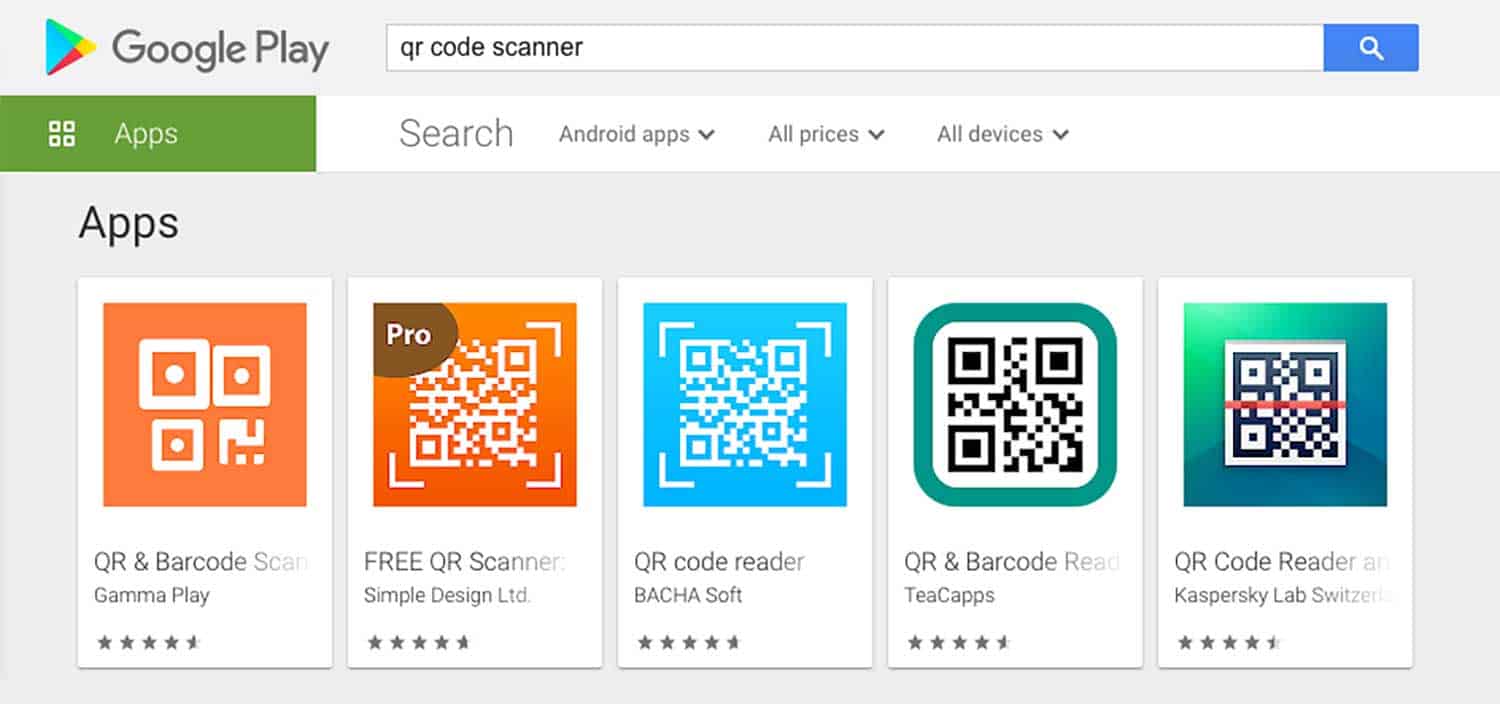Click the search magnifier icon
The image size is (1500, 704).
pos(1370,47)
